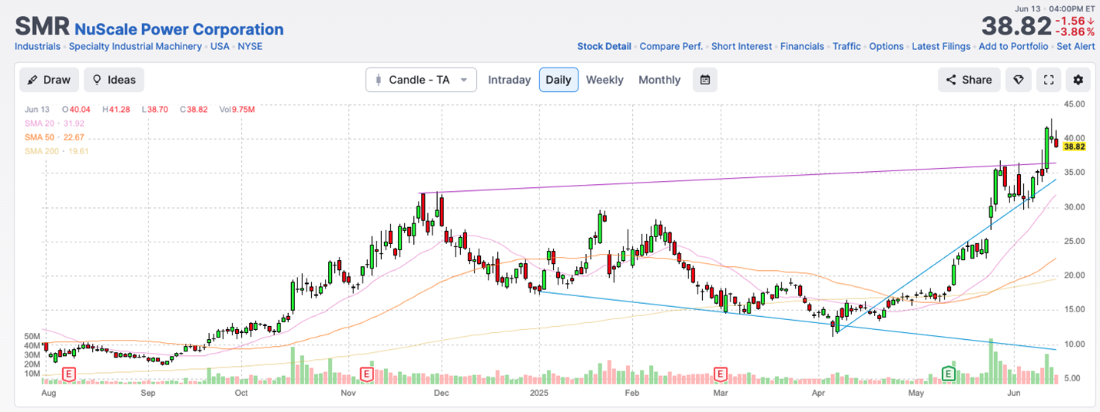Click the green May earnings E marker
The height and width of the screenshot is (412, 1100).
(x=950, y=373)
